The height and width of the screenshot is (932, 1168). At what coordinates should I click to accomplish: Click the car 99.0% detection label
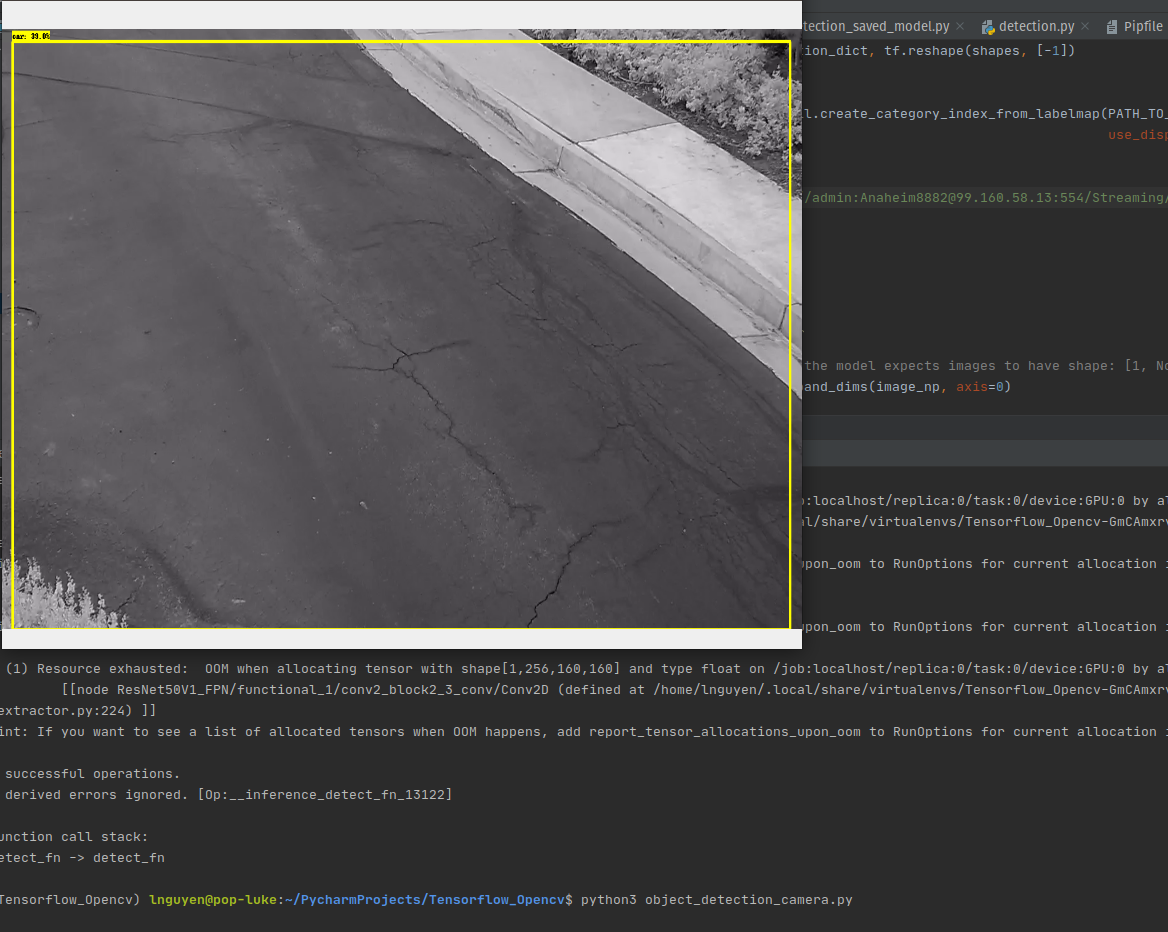tap(31, 36)
